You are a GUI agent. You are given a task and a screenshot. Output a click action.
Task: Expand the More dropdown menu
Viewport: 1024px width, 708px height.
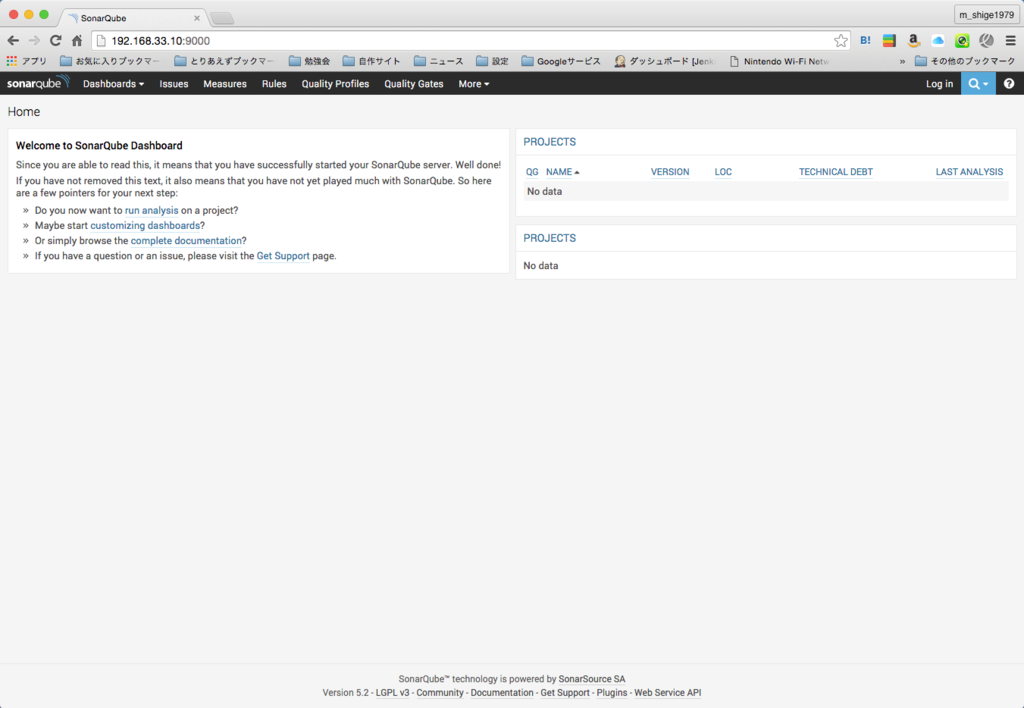(473, 84)
